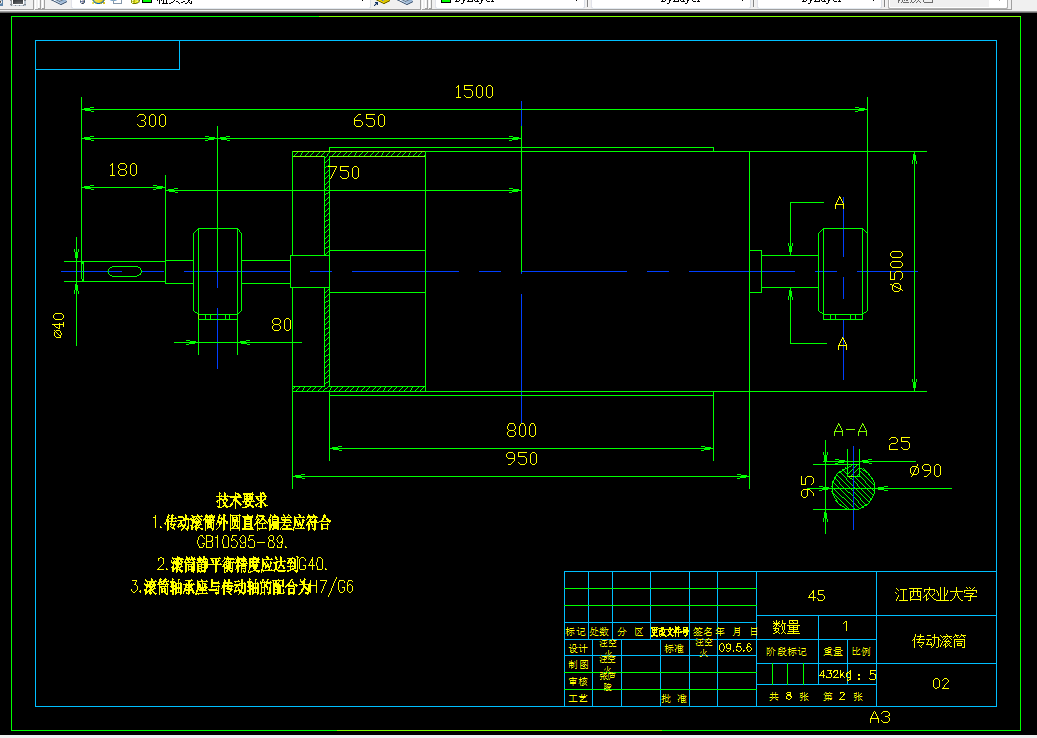Select the GB10595-89 standard text
This screenshot has width=1037, height=738.
coord(243,543)
